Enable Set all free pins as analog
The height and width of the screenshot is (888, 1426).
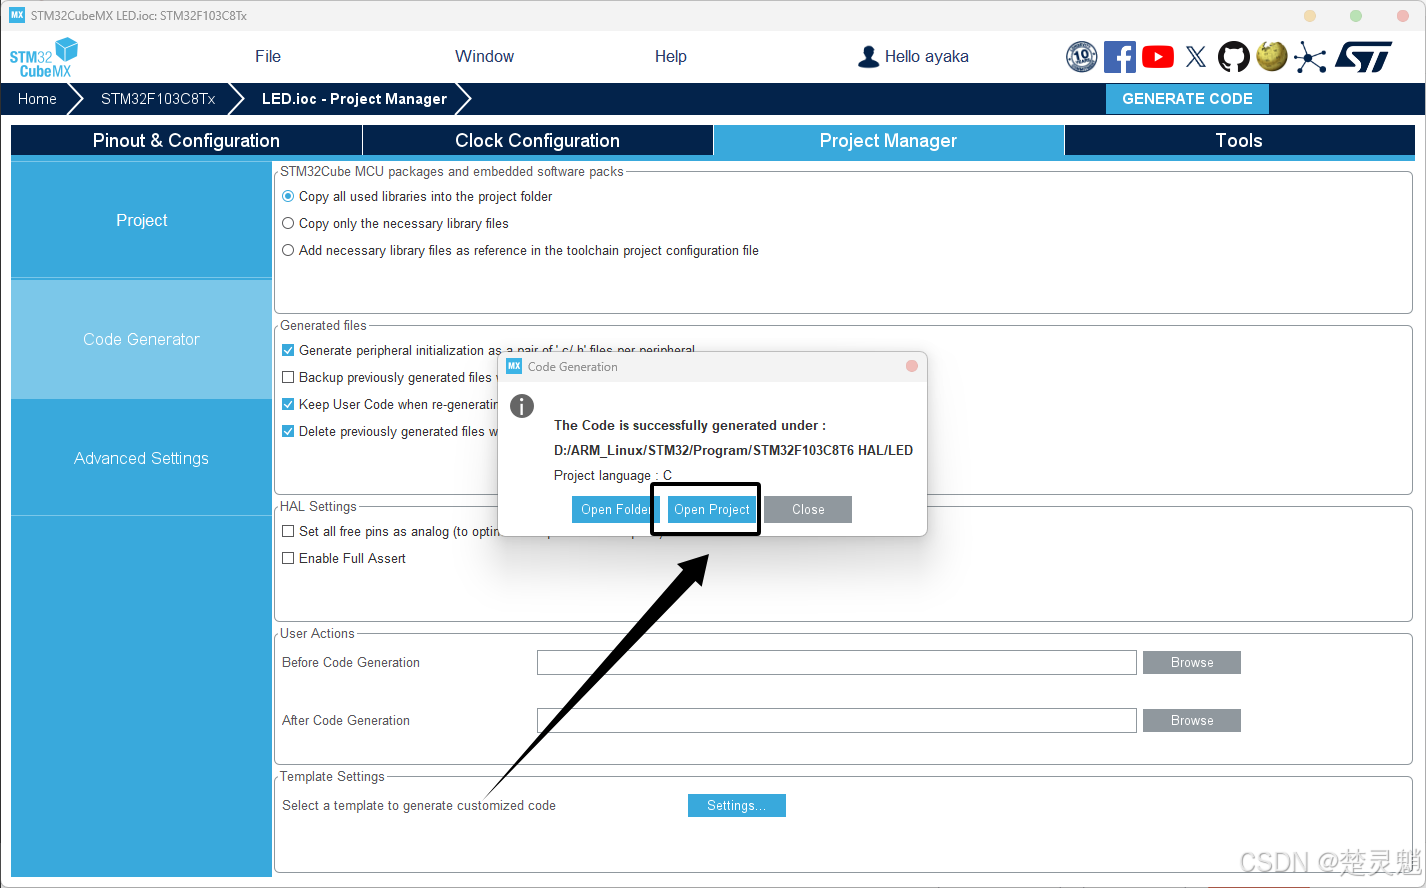(288, 531)
